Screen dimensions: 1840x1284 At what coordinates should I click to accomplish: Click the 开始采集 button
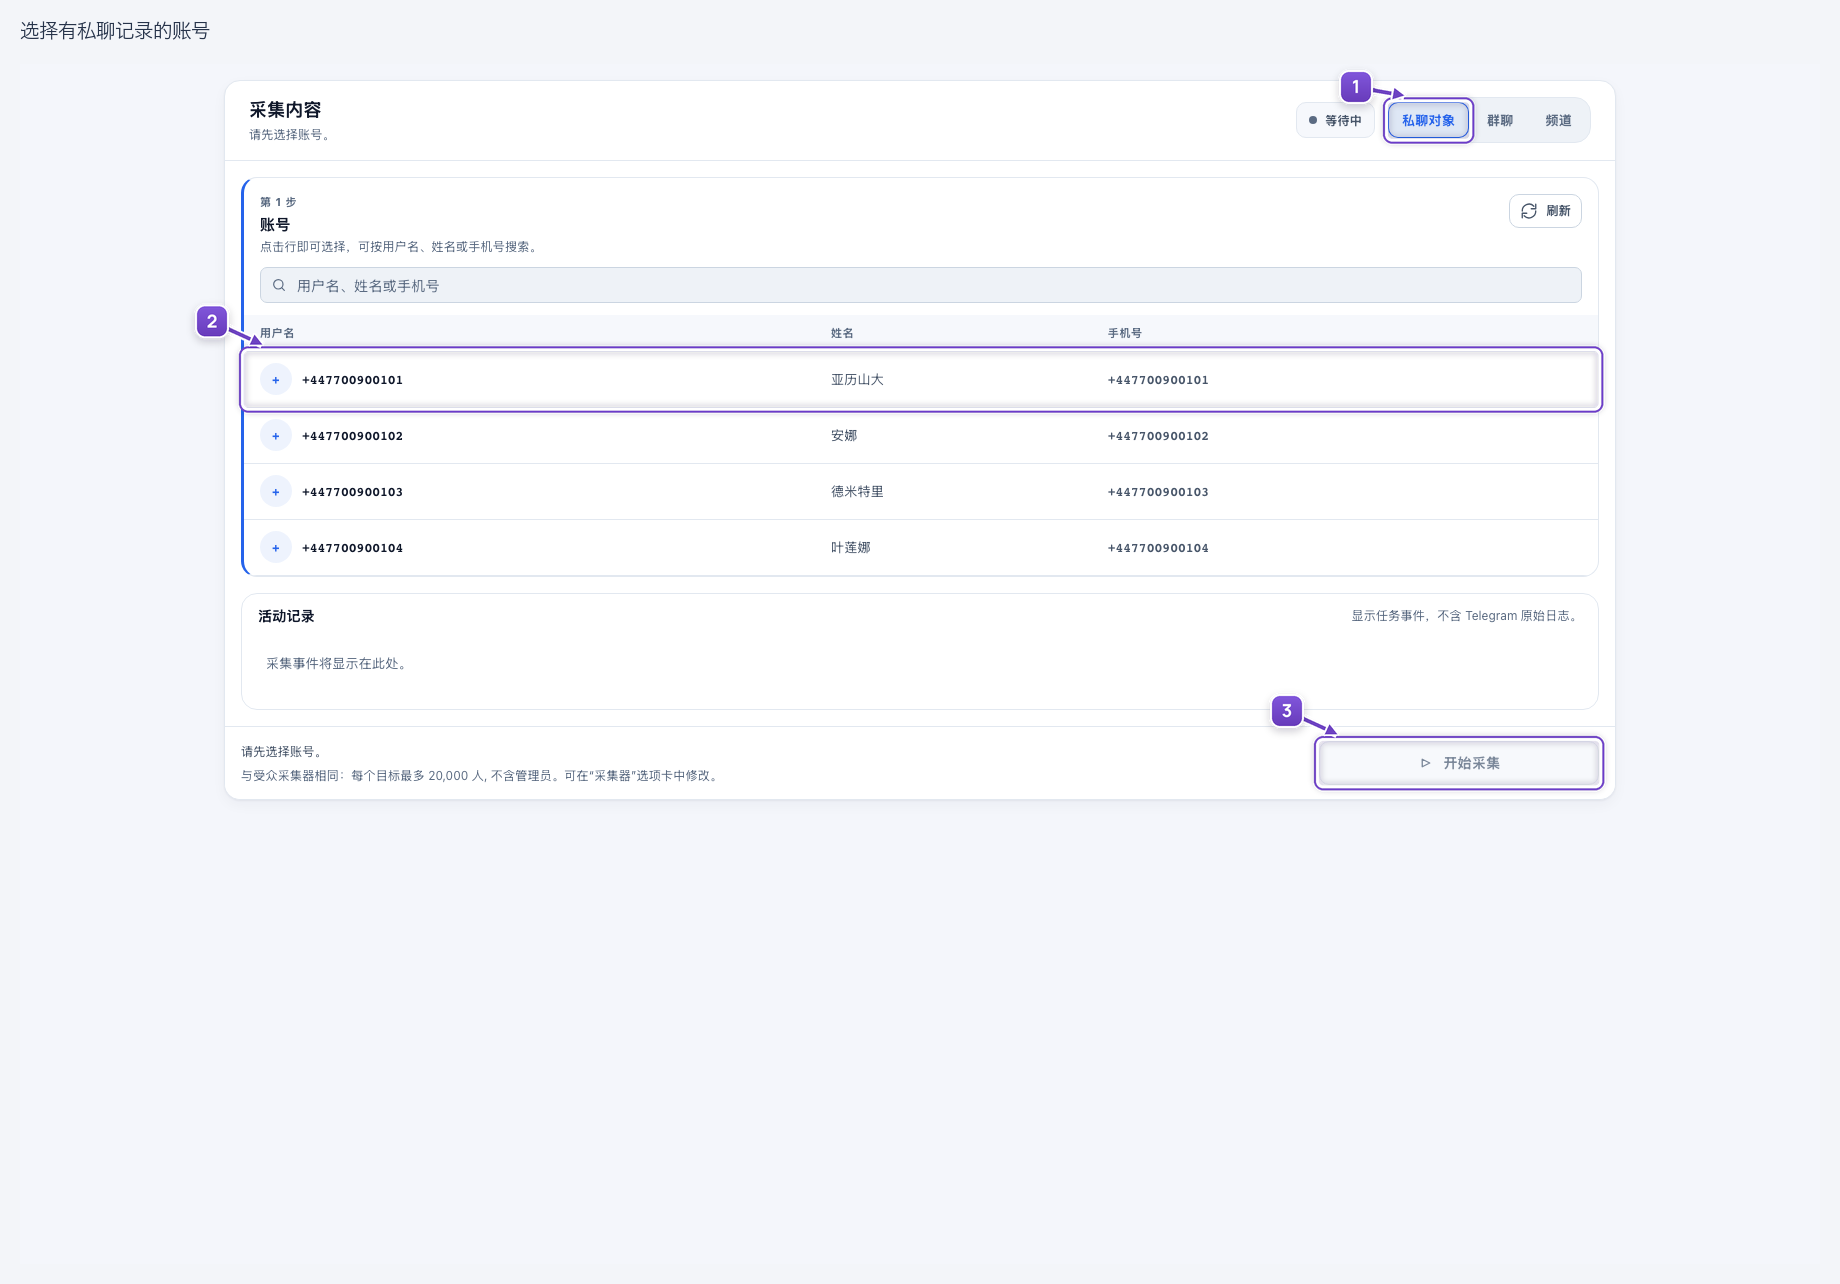(x=1459, y=763)
